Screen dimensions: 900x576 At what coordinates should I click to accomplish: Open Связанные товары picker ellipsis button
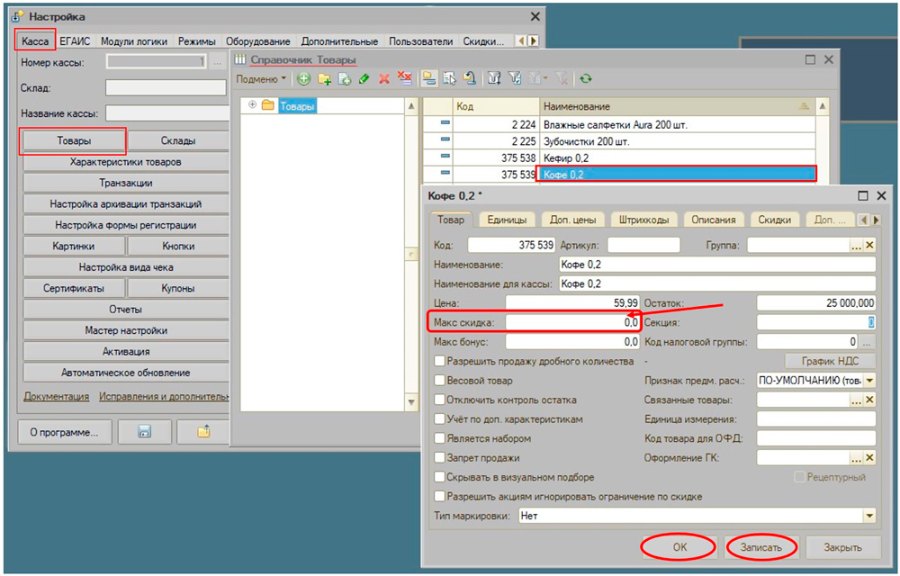[856, 400]
